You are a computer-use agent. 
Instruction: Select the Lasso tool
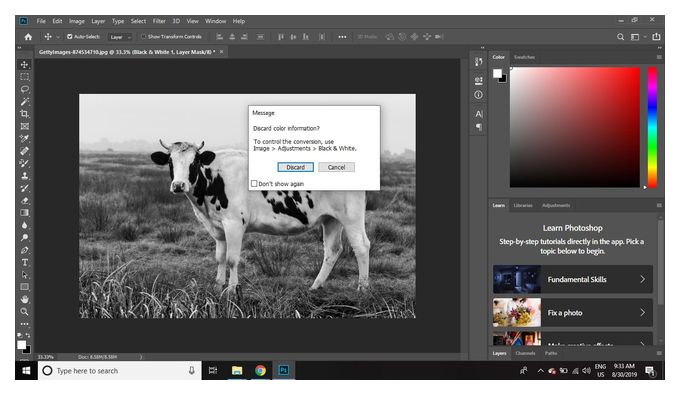25,89
